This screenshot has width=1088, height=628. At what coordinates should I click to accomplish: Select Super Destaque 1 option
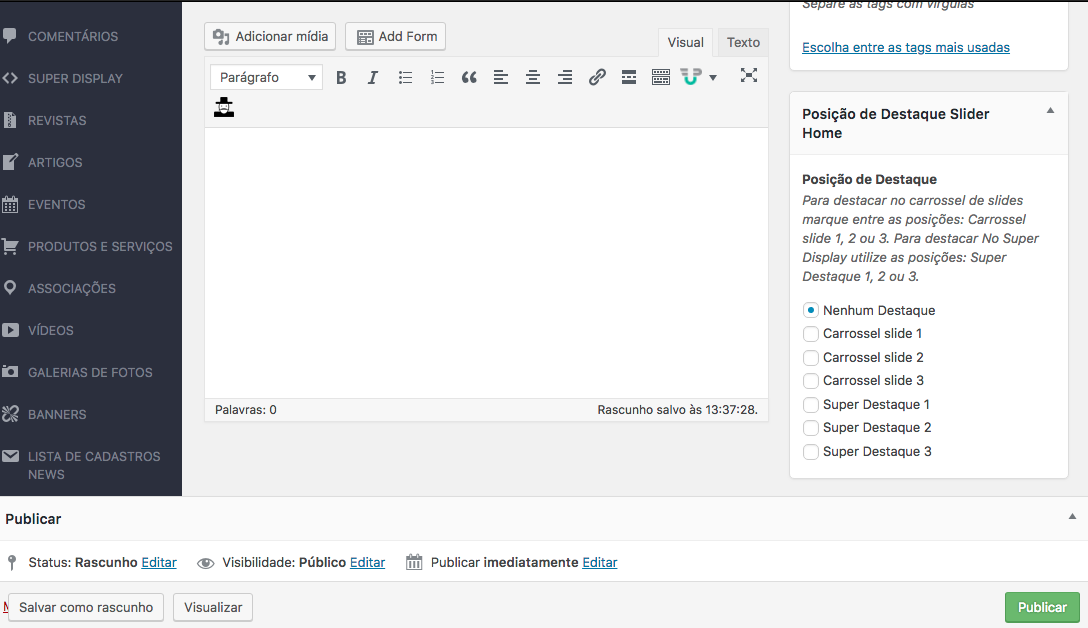[810, 405]
